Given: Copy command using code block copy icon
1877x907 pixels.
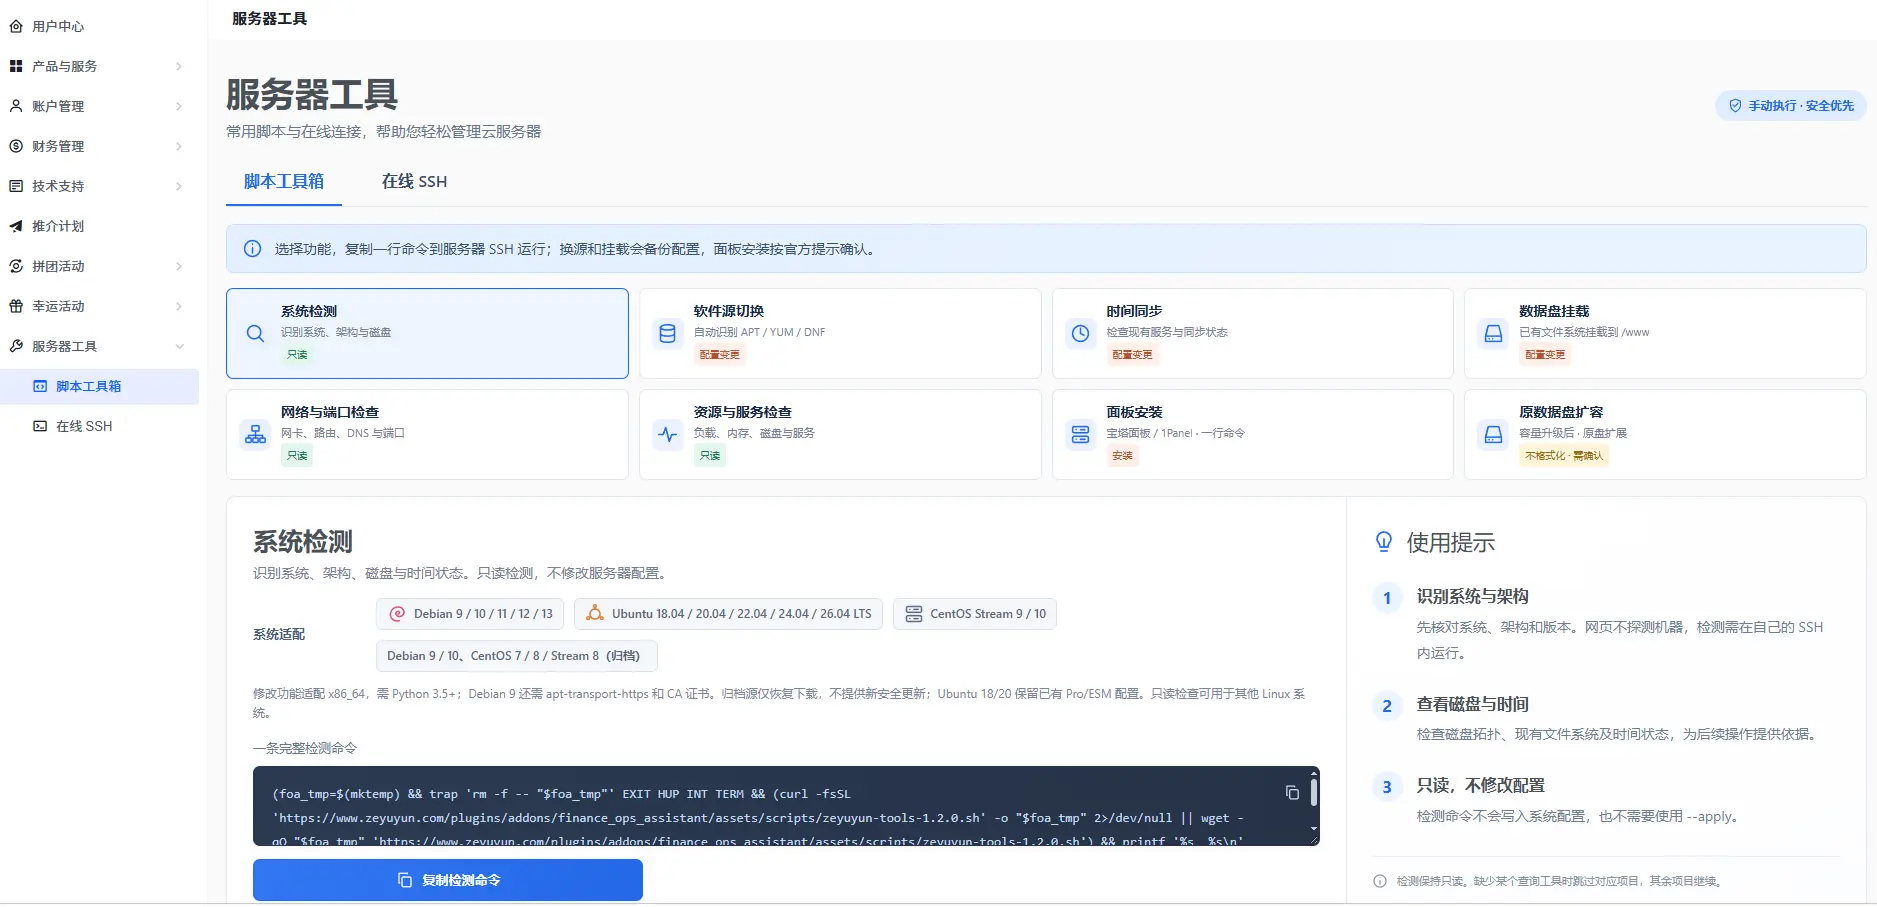Looking at the screenshot, I should 1292,792.
